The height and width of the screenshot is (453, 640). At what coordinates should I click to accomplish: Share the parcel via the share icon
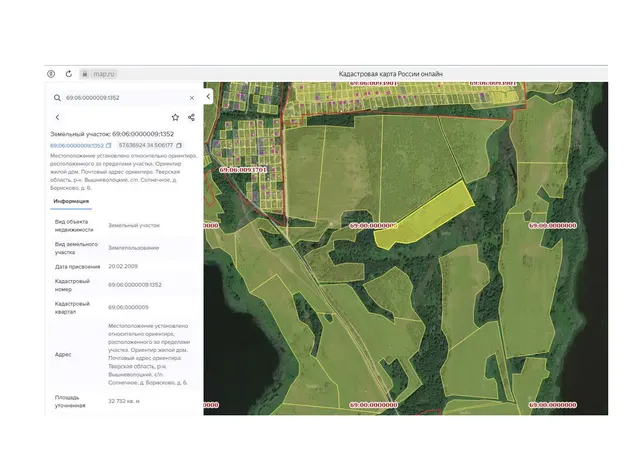point(191,118)
